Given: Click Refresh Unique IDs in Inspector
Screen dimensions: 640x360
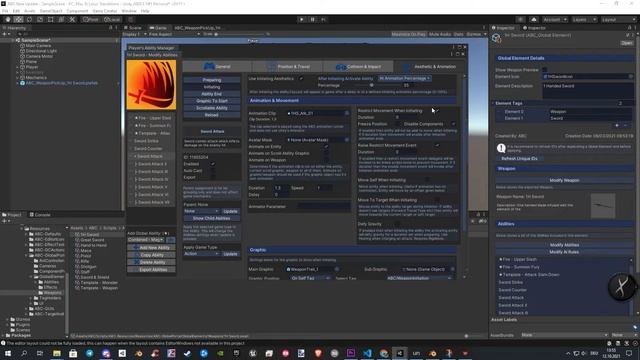Looking at the screenshot, I should tap(519, 158).
